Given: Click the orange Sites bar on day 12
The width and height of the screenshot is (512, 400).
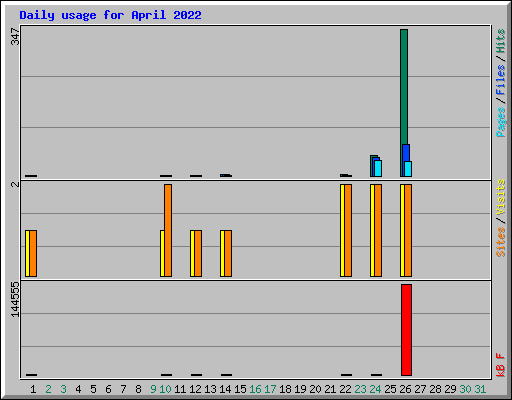Looking at the screenshot, I should 198,253.
